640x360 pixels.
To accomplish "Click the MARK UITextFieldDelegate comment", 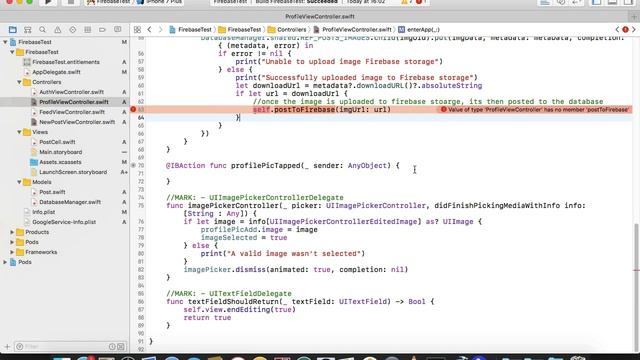I will 229,293.
